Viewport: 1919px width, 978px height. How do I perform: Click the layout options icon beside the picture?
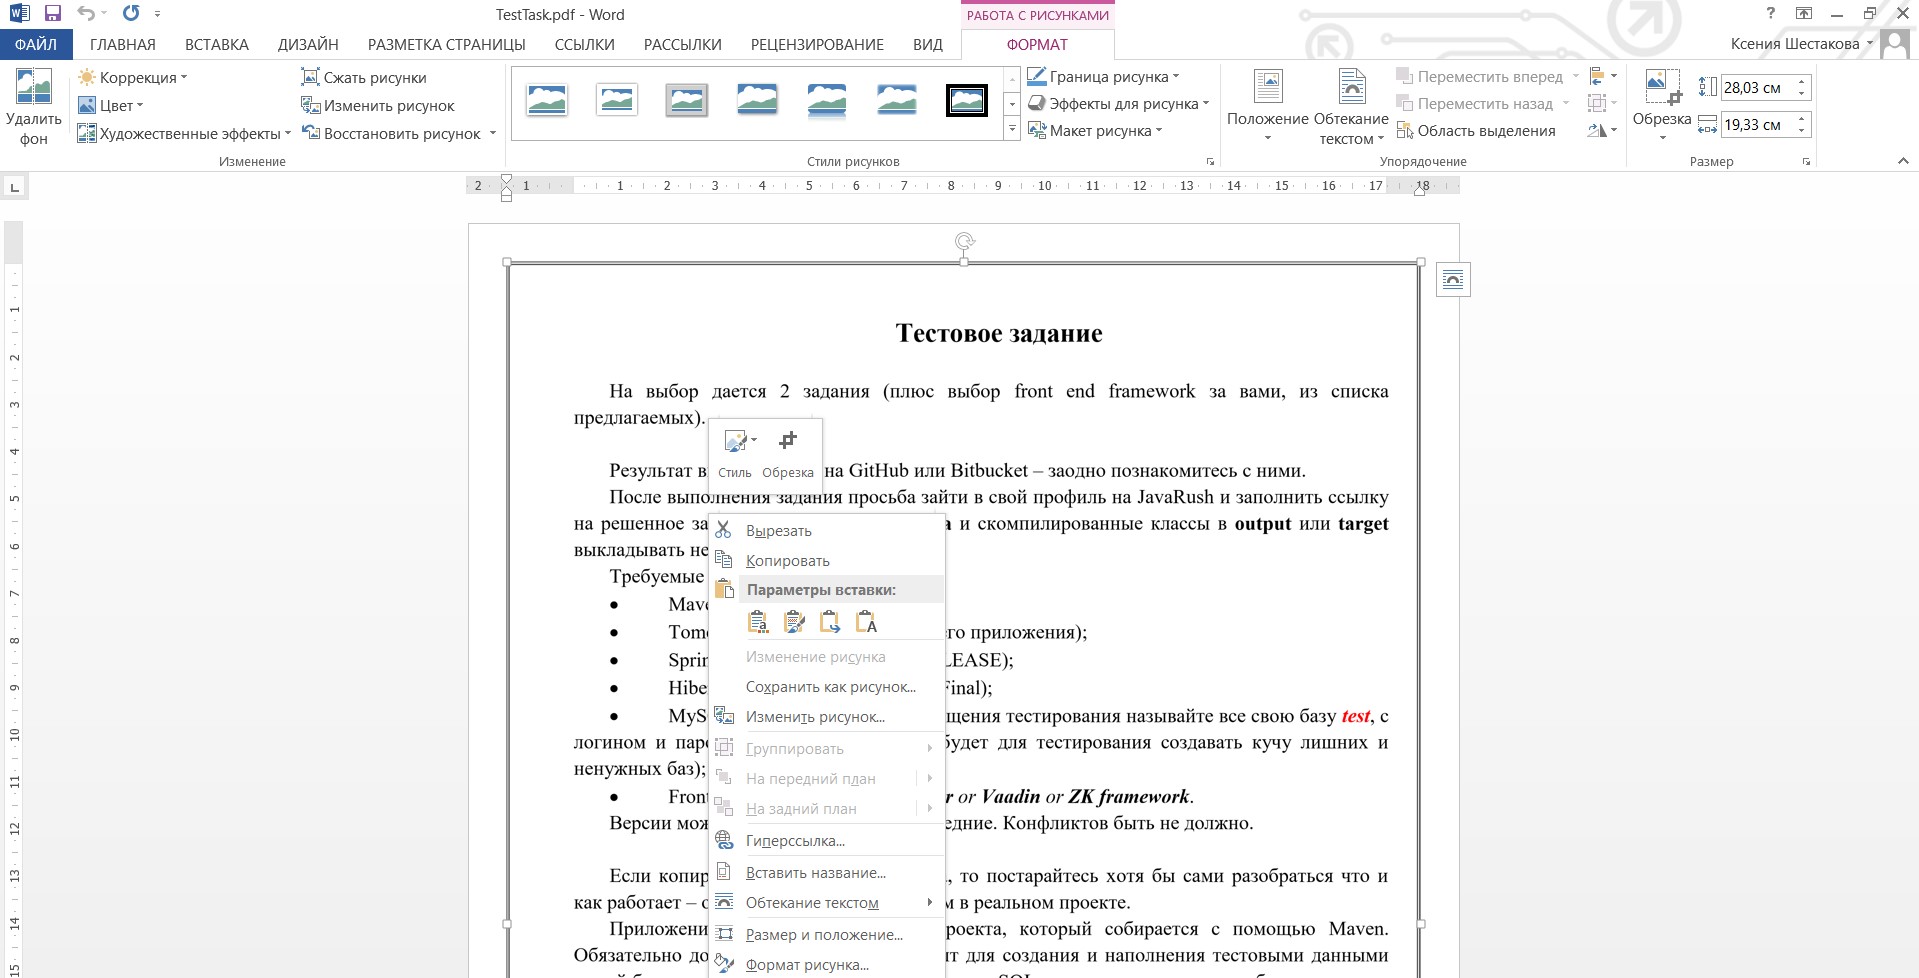(1453, 280)
